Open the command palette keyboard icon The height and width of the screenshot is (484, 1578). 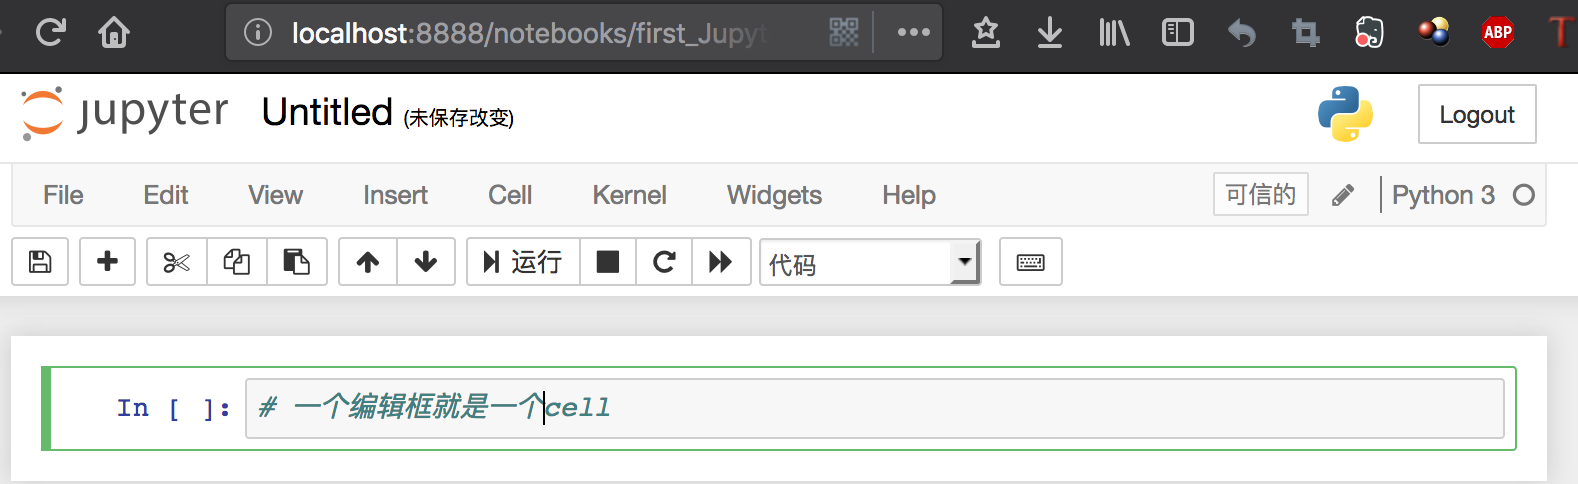[x=1031, y=262]
